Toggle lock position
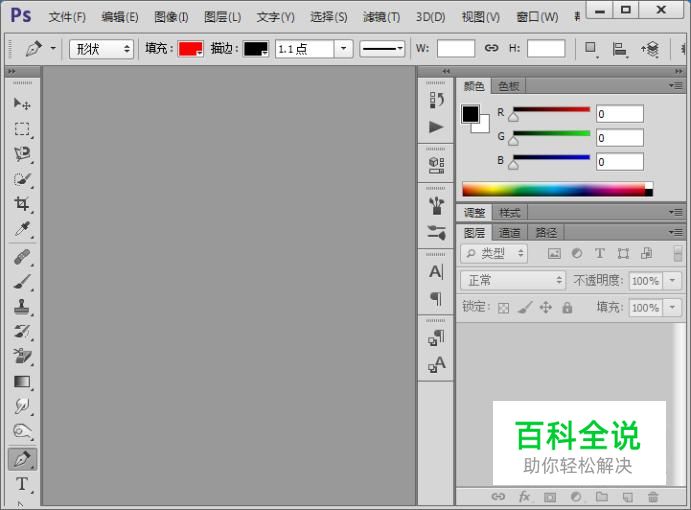The image size is (691, 510). click(x=546, y=307)
